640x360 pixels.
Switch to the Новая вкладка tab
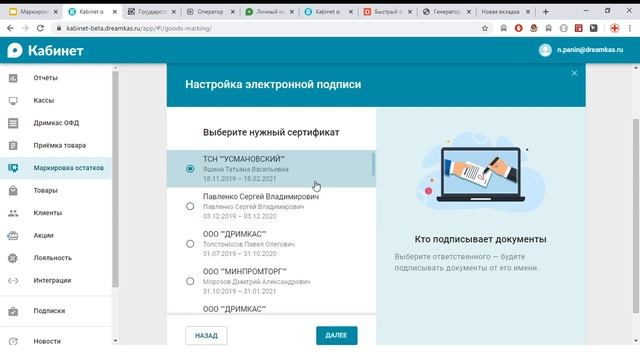tap(505, 12)
